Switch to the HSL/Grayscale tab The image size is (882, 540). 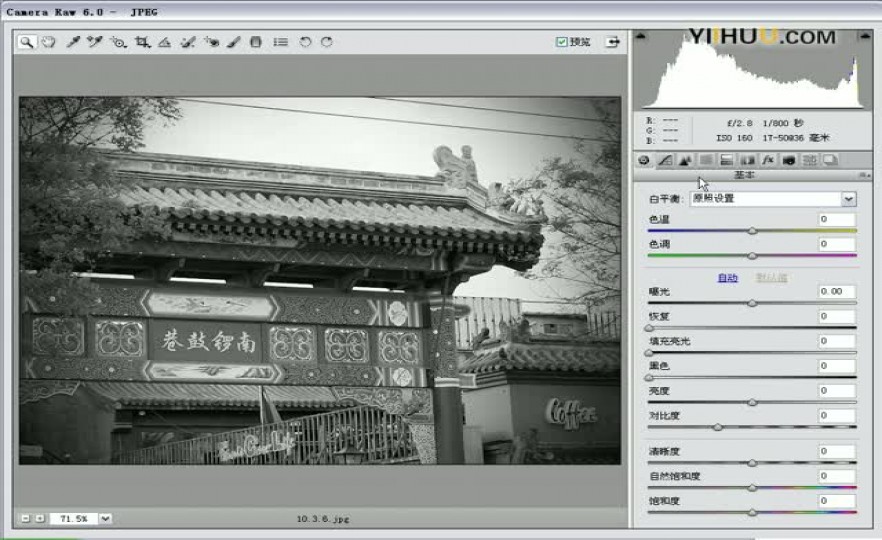(x=706, y=160)
